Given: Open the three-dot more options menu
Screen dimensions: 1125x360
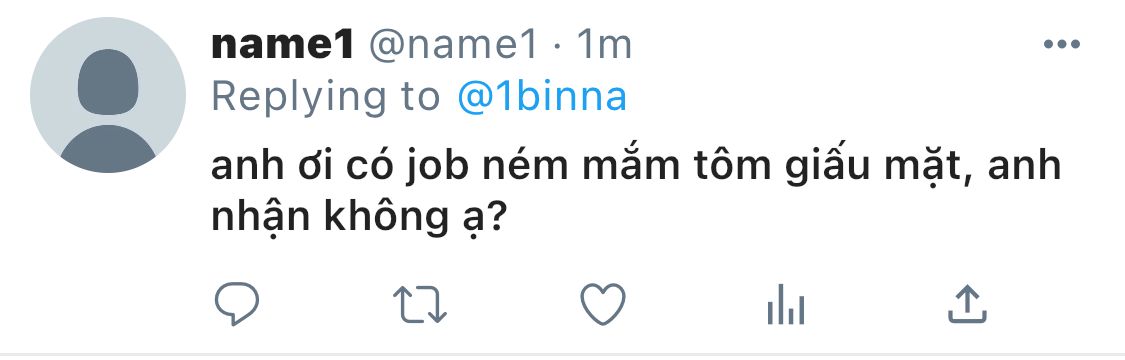Looking at the screenshot, I should click(1062, 44).
